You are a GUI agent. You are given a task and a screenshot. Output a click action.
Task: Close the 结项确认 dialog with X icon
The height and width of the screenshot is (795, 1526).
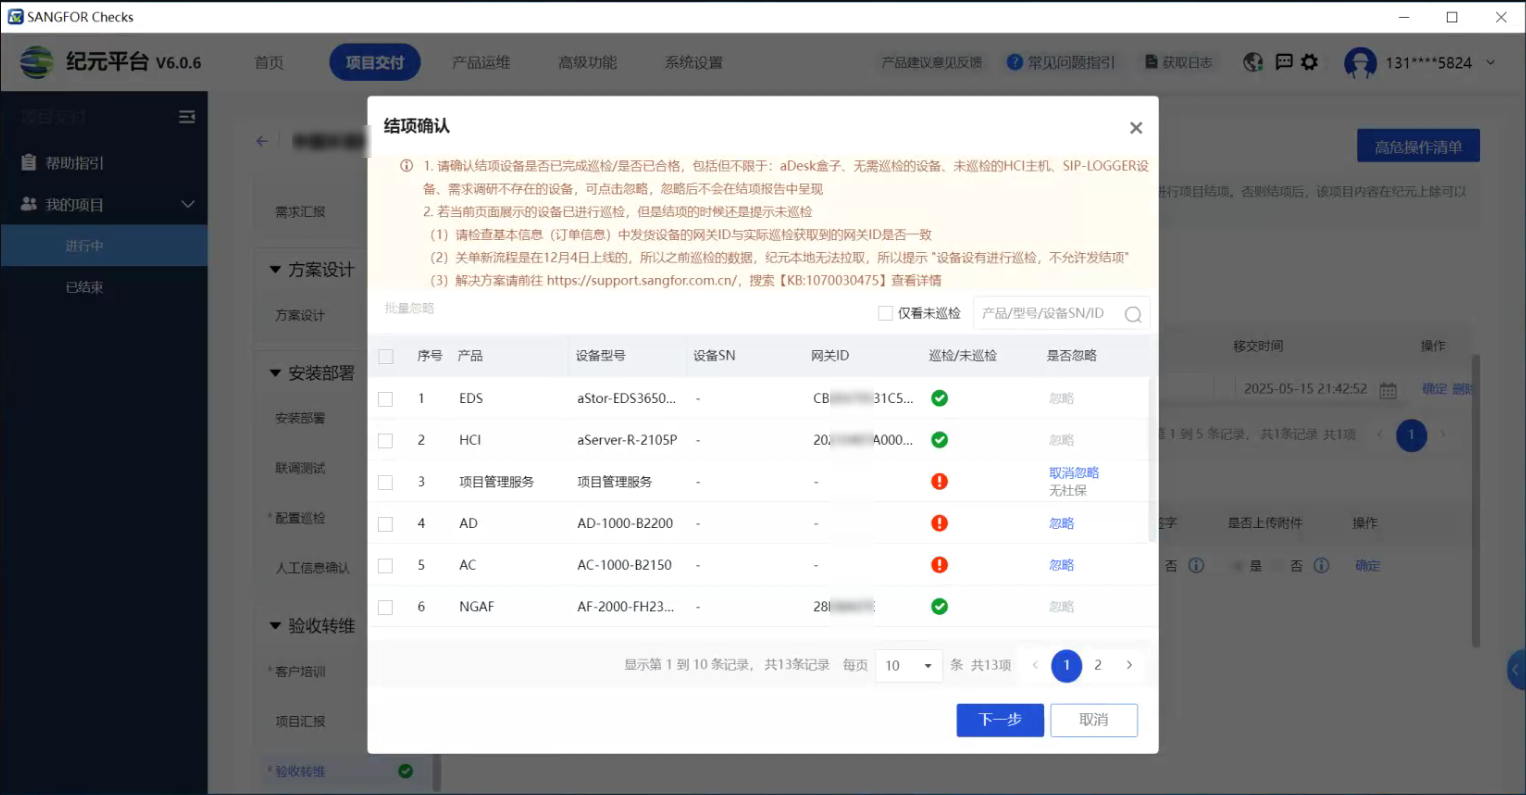[x=1135, y=128]
